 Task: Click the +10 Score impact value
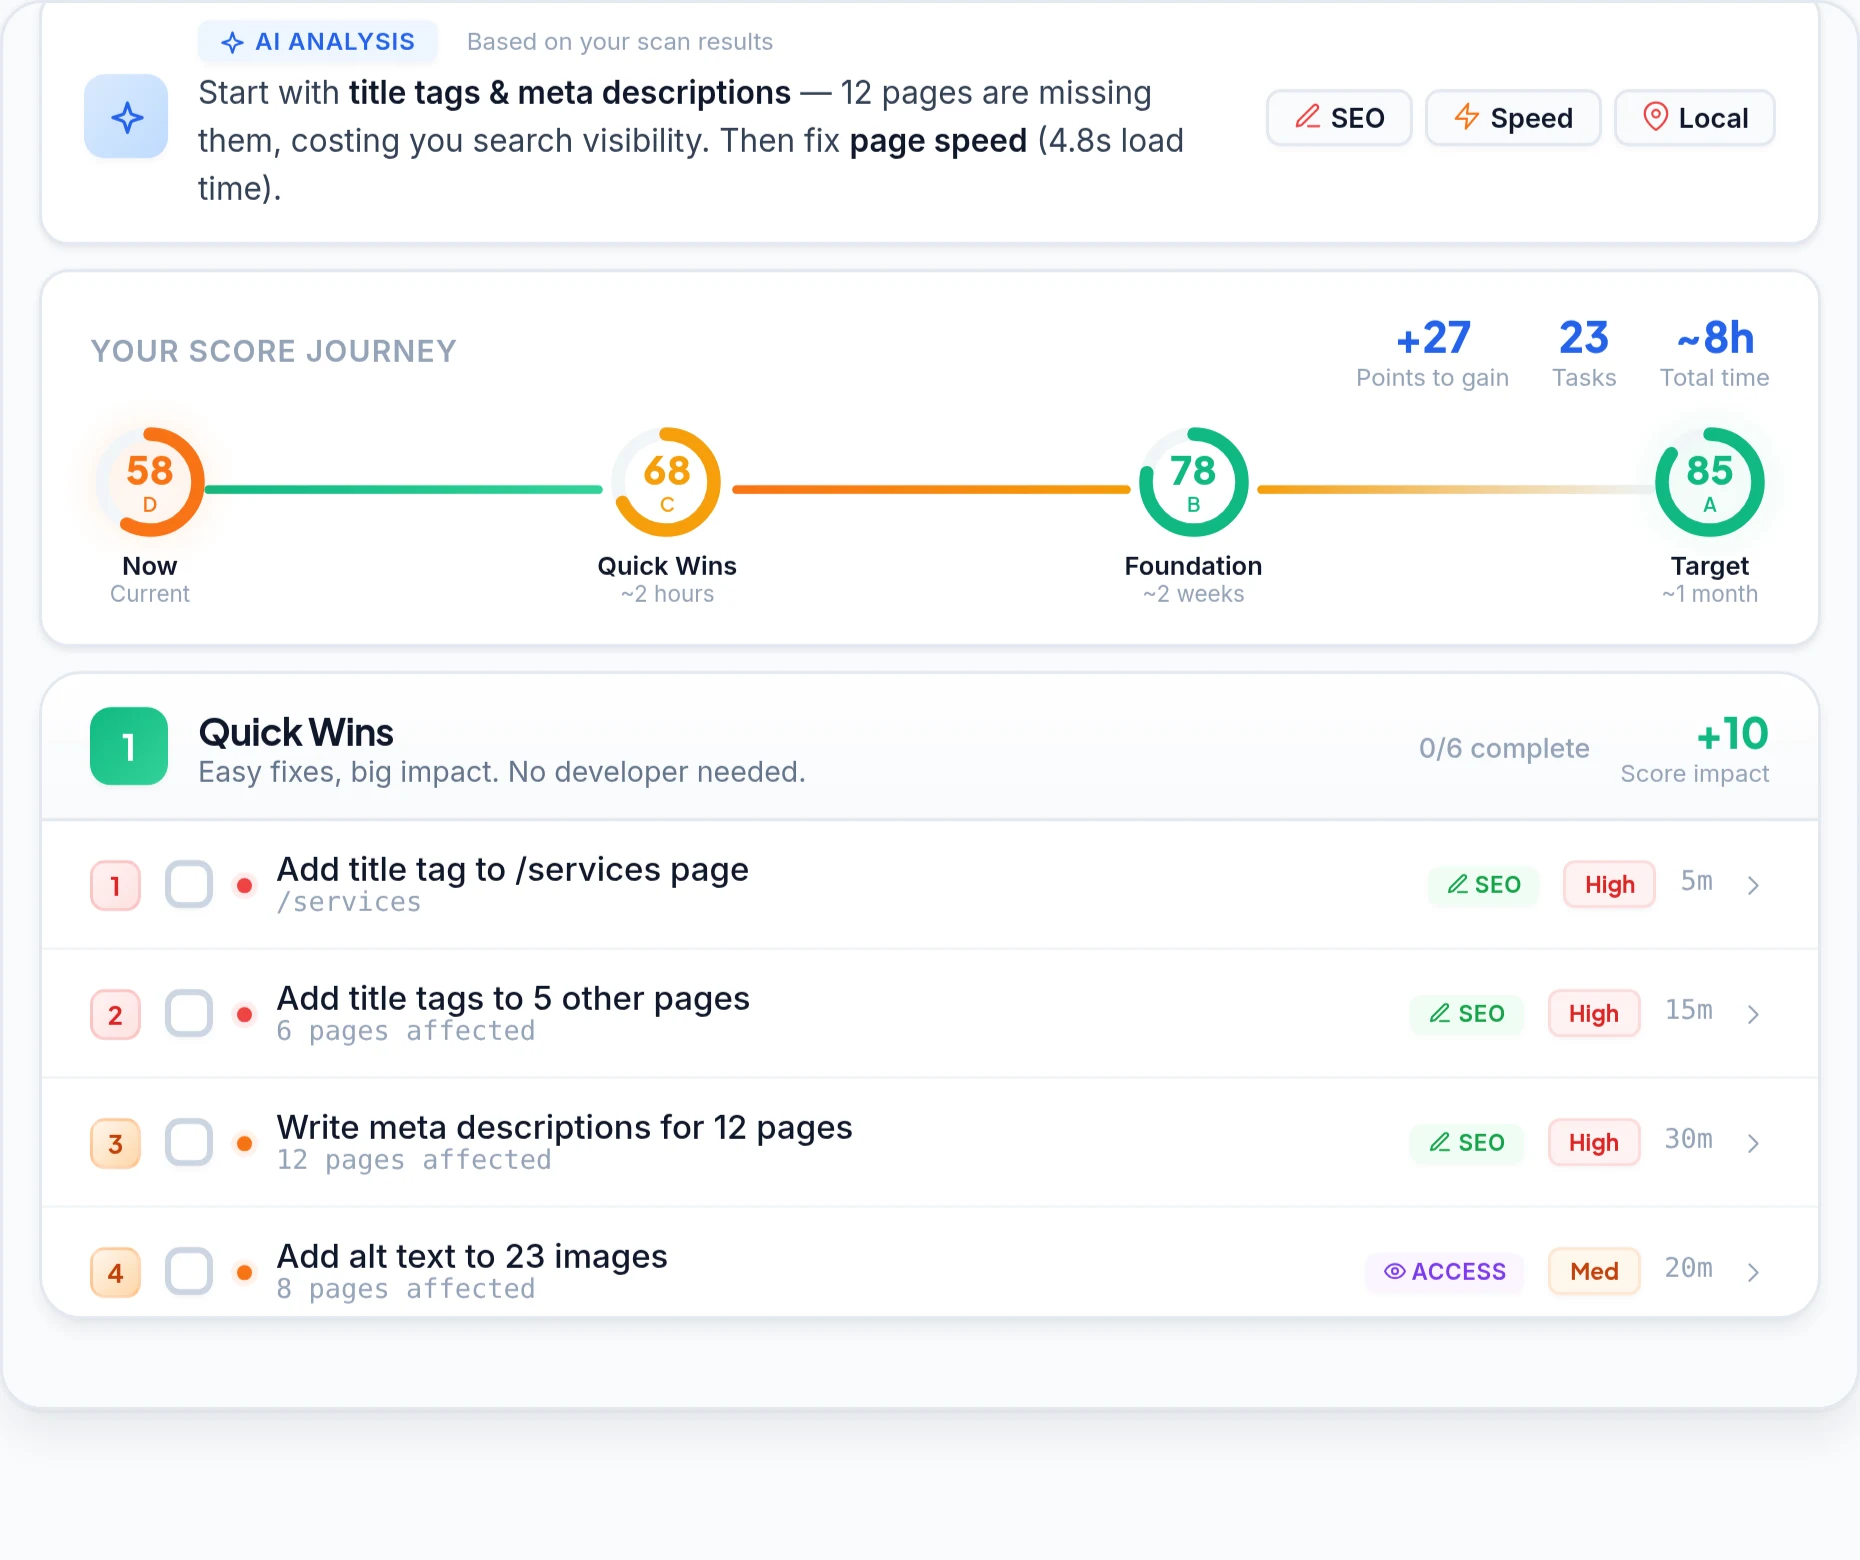point(1733,734)
